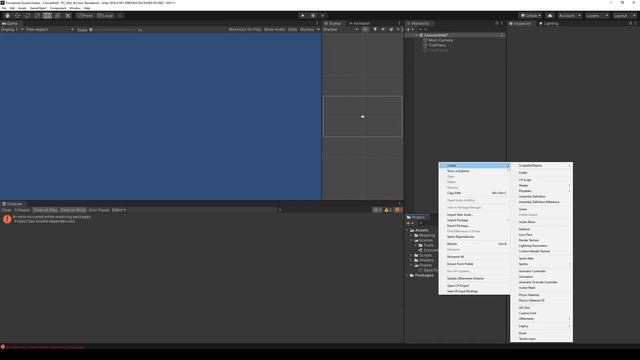Toggle Local/Global handle rotation
Viewport: 640px width, 360px height.
click(105, 16)
